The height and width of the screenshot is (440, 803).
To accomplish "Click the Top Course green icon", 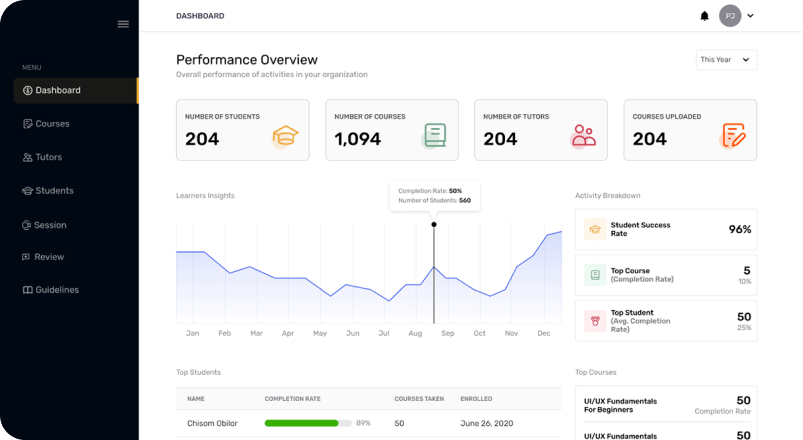I will point(594,275).
